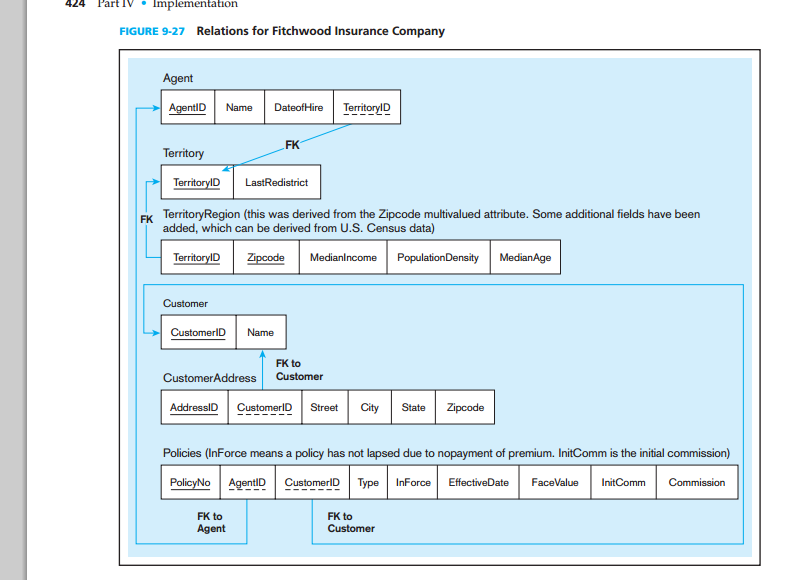Select CustomerID in the Policies relation
The height and width of the screenshot is (580, 803).
[x=312, y=482]
